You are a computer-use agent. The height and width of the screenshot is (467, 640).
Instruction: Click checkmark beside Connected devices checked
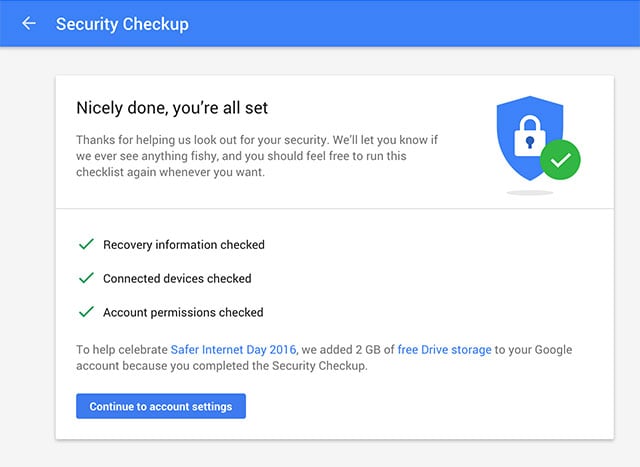[x=86, y=278]
